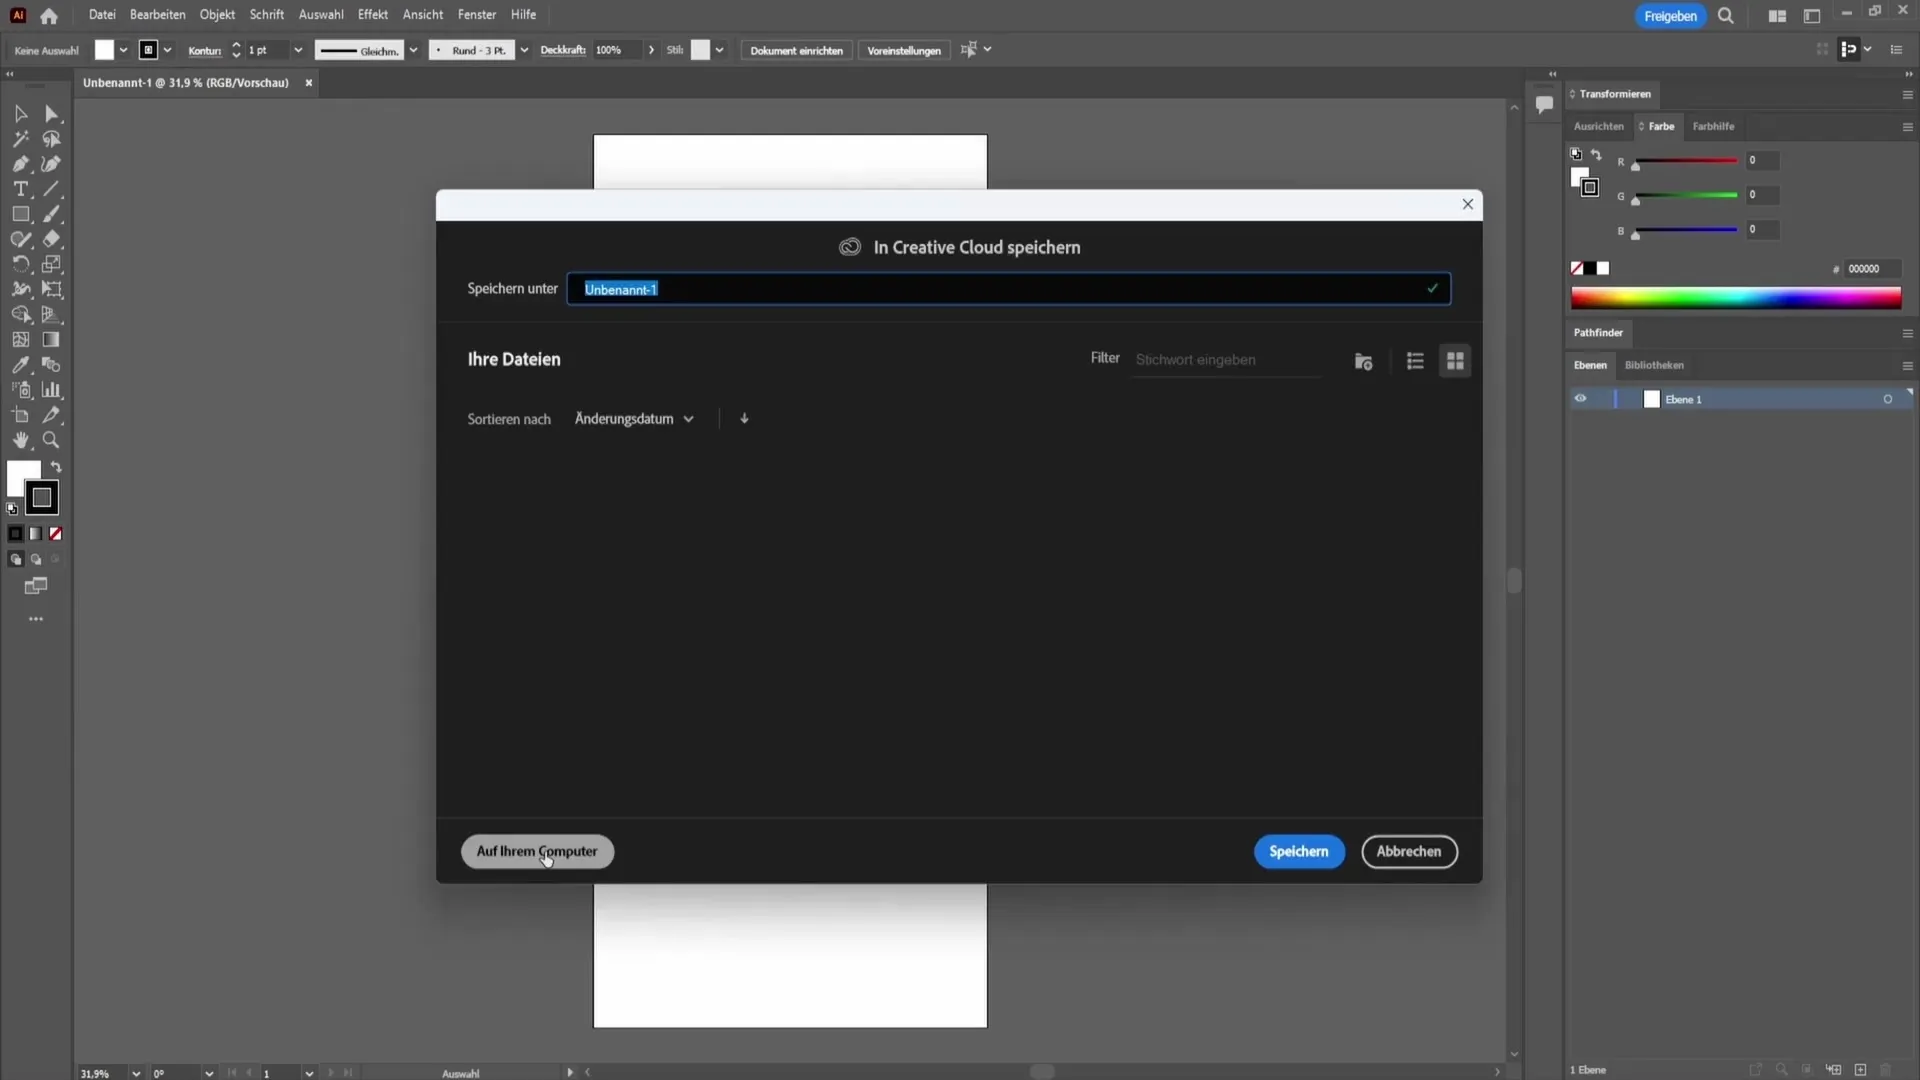This screenshot has height=1080, width=1920.
Task: Open the Änderungsdatum sort dropdown
Action: [x=634, y=419]
